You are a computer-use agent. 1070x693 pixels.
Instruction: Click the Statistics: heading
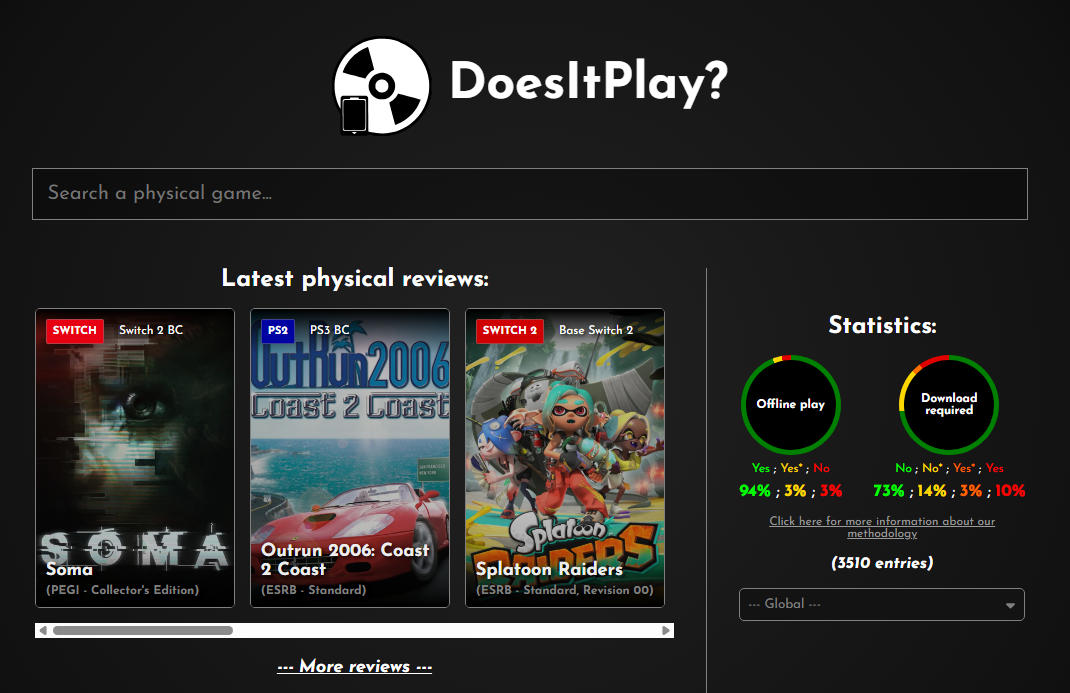click(882, 325)
